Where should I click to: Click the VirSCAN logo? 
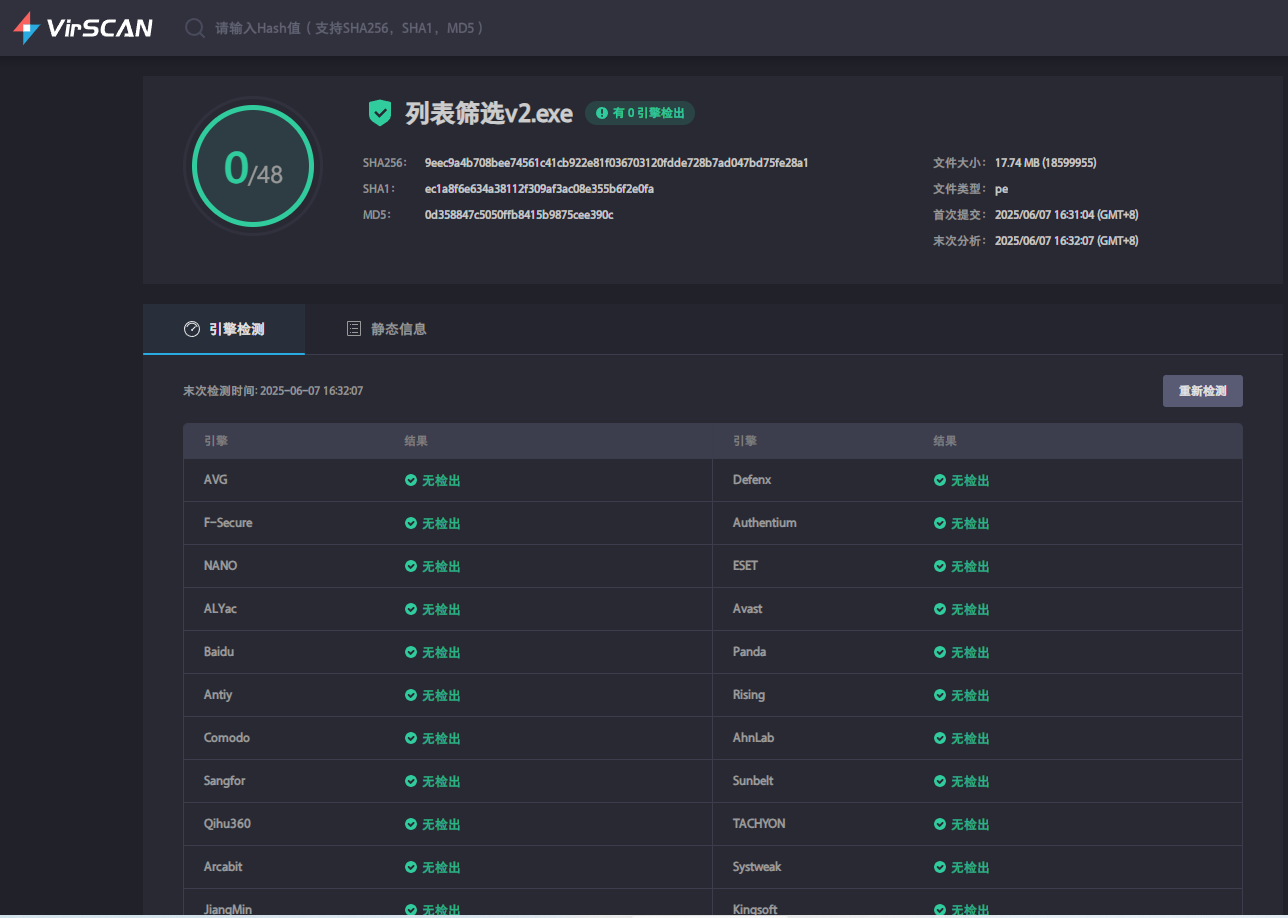(83, 27)
